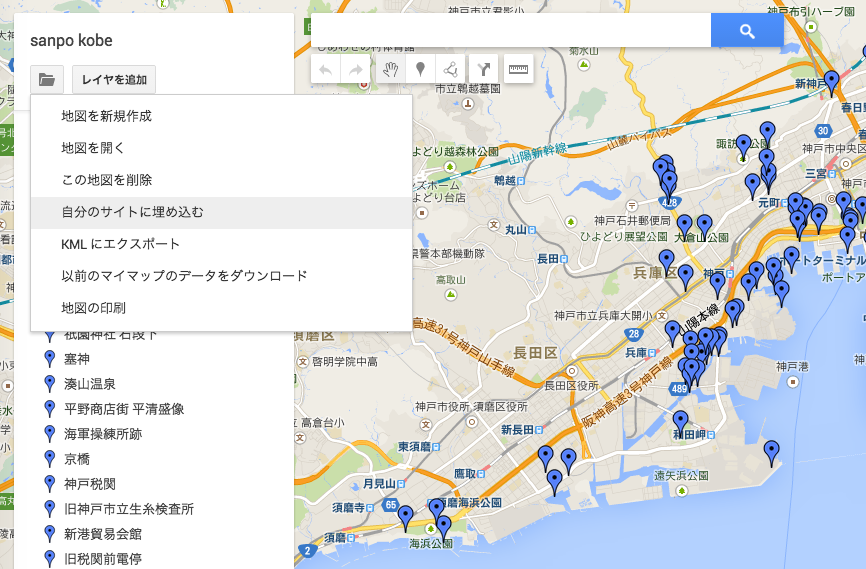Select the ruler measure distance tool

(518, 69)
